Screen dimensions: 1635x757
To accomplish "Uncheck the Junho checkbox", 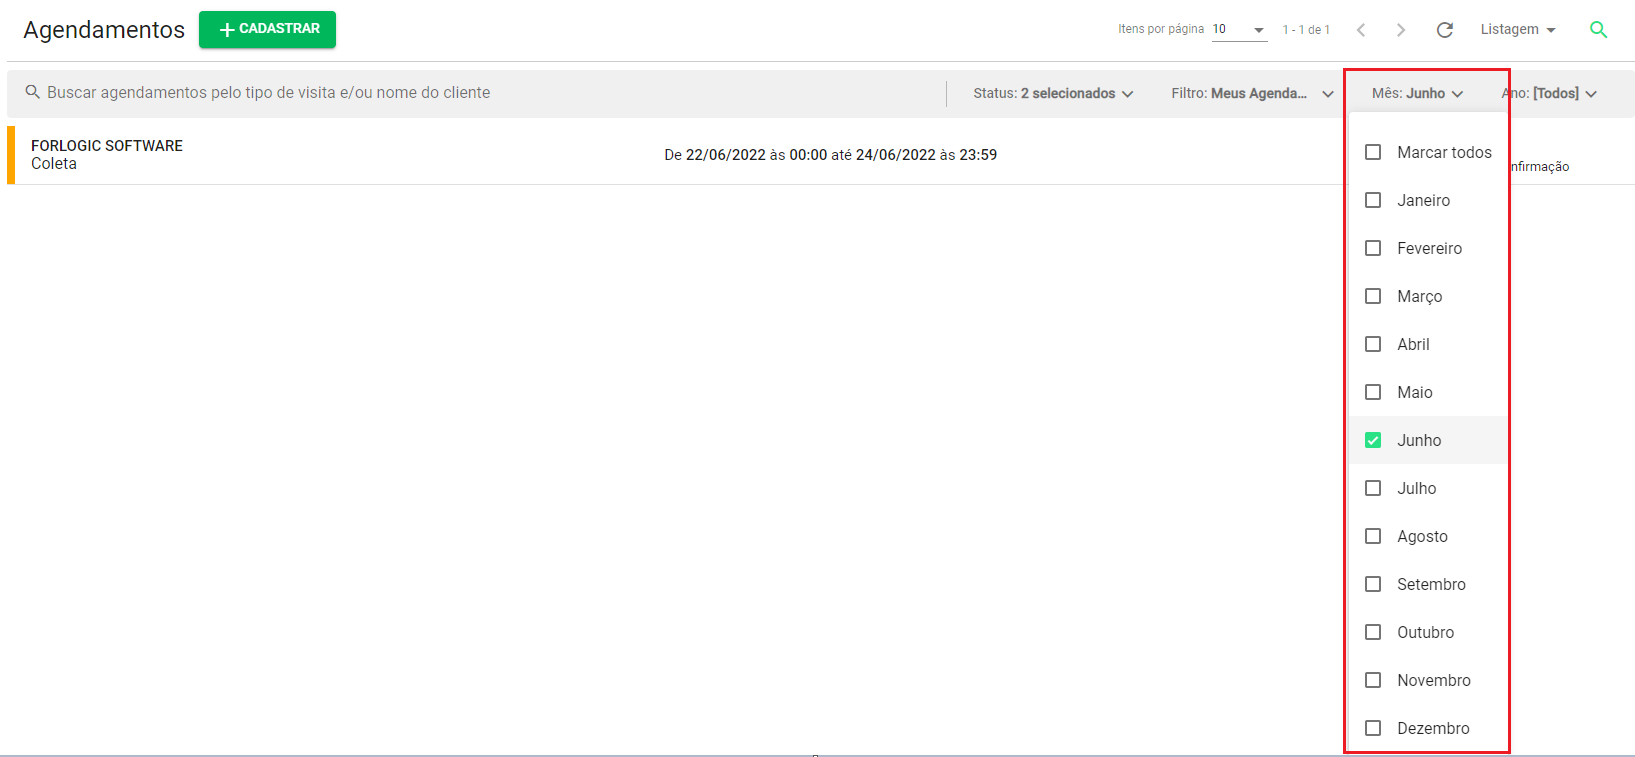I will (x=1373, y=440).
